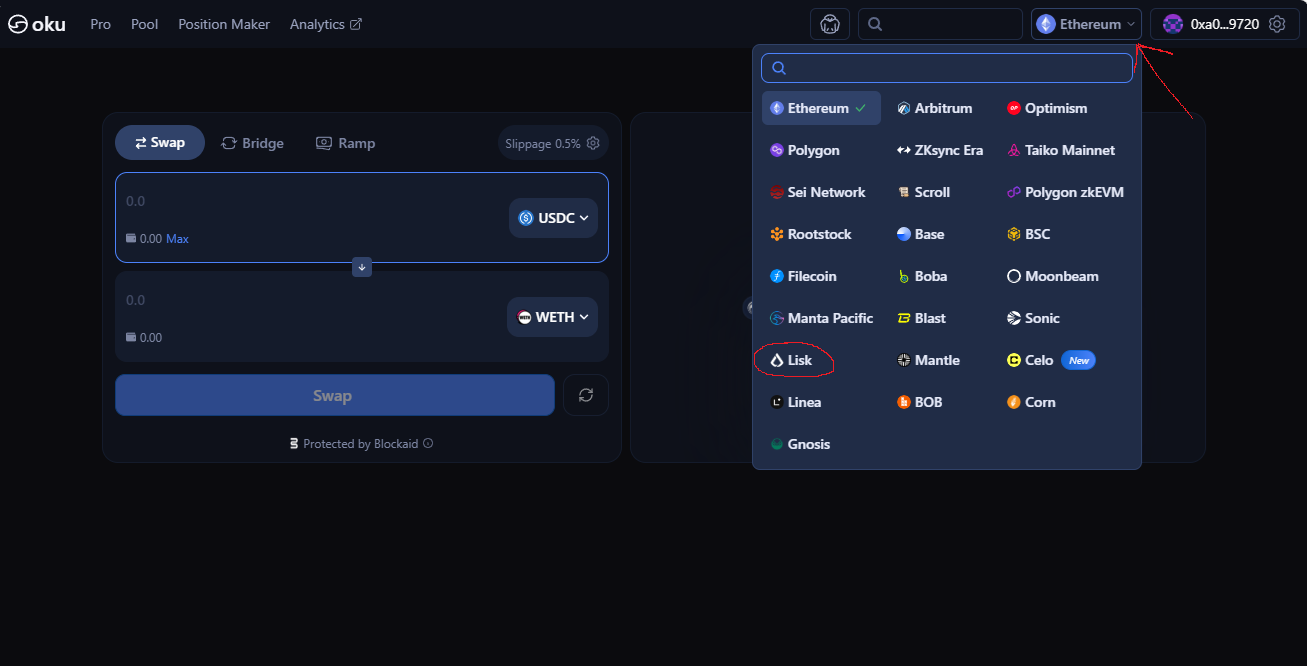Viewport: 1307px width, 666px height.
Task: Select Linea network
Action: tap(796, 402)
